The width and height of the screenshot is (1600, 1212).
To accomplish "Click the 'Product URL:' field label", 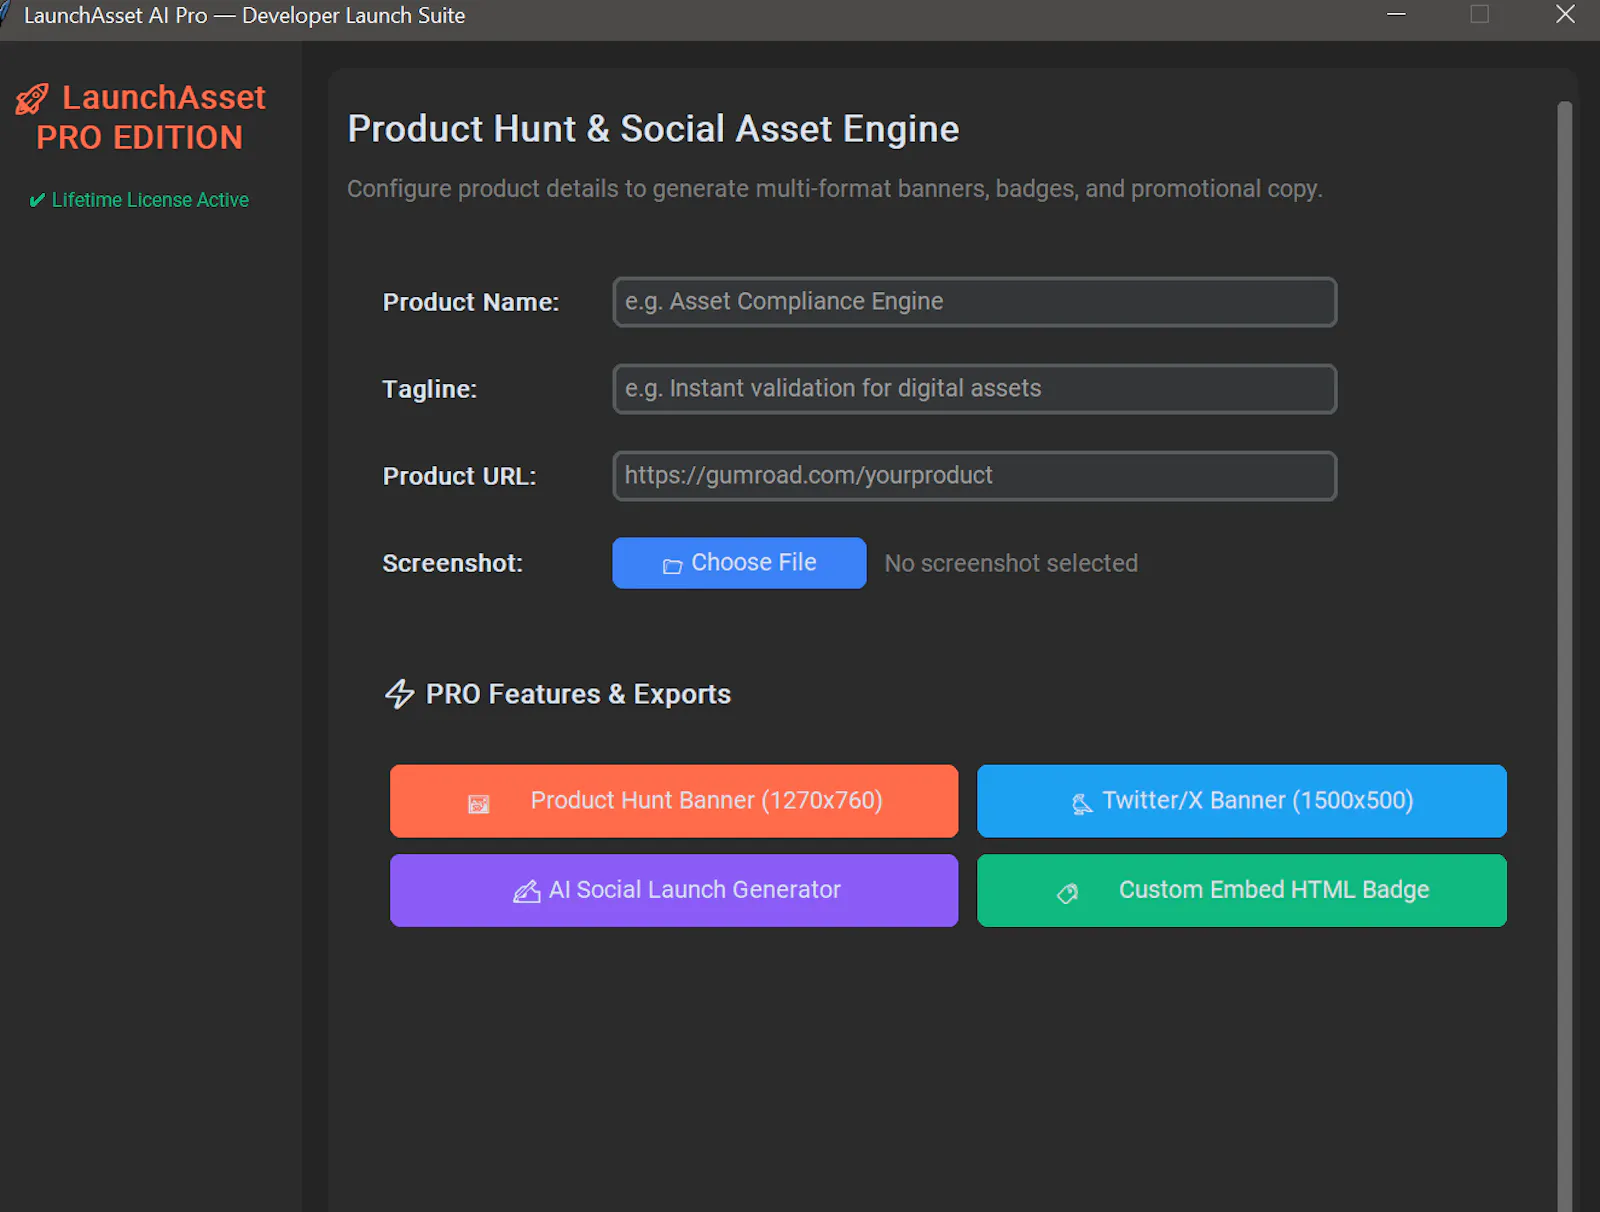I will click(460, 476).
